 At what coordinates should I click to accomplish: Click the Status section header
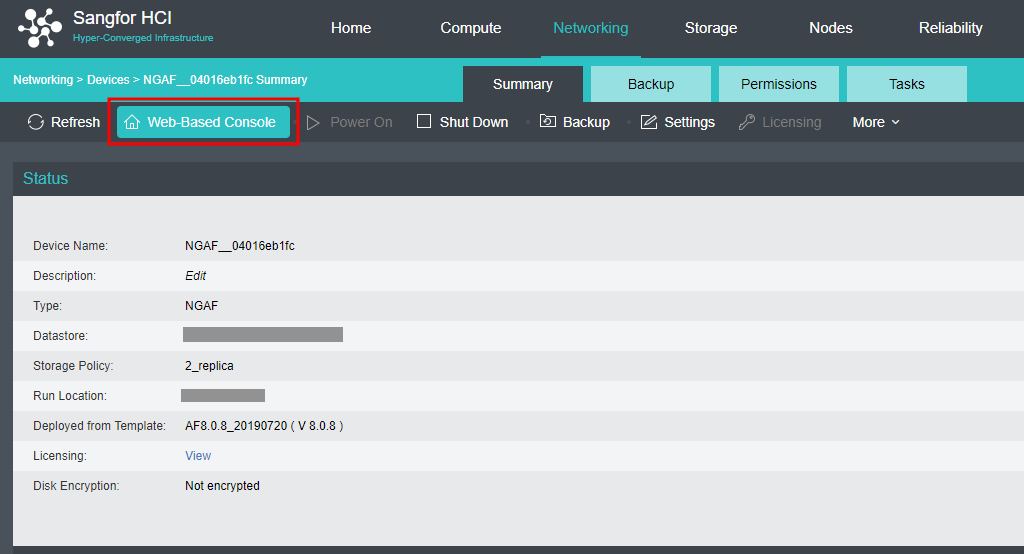pos(45,178)
